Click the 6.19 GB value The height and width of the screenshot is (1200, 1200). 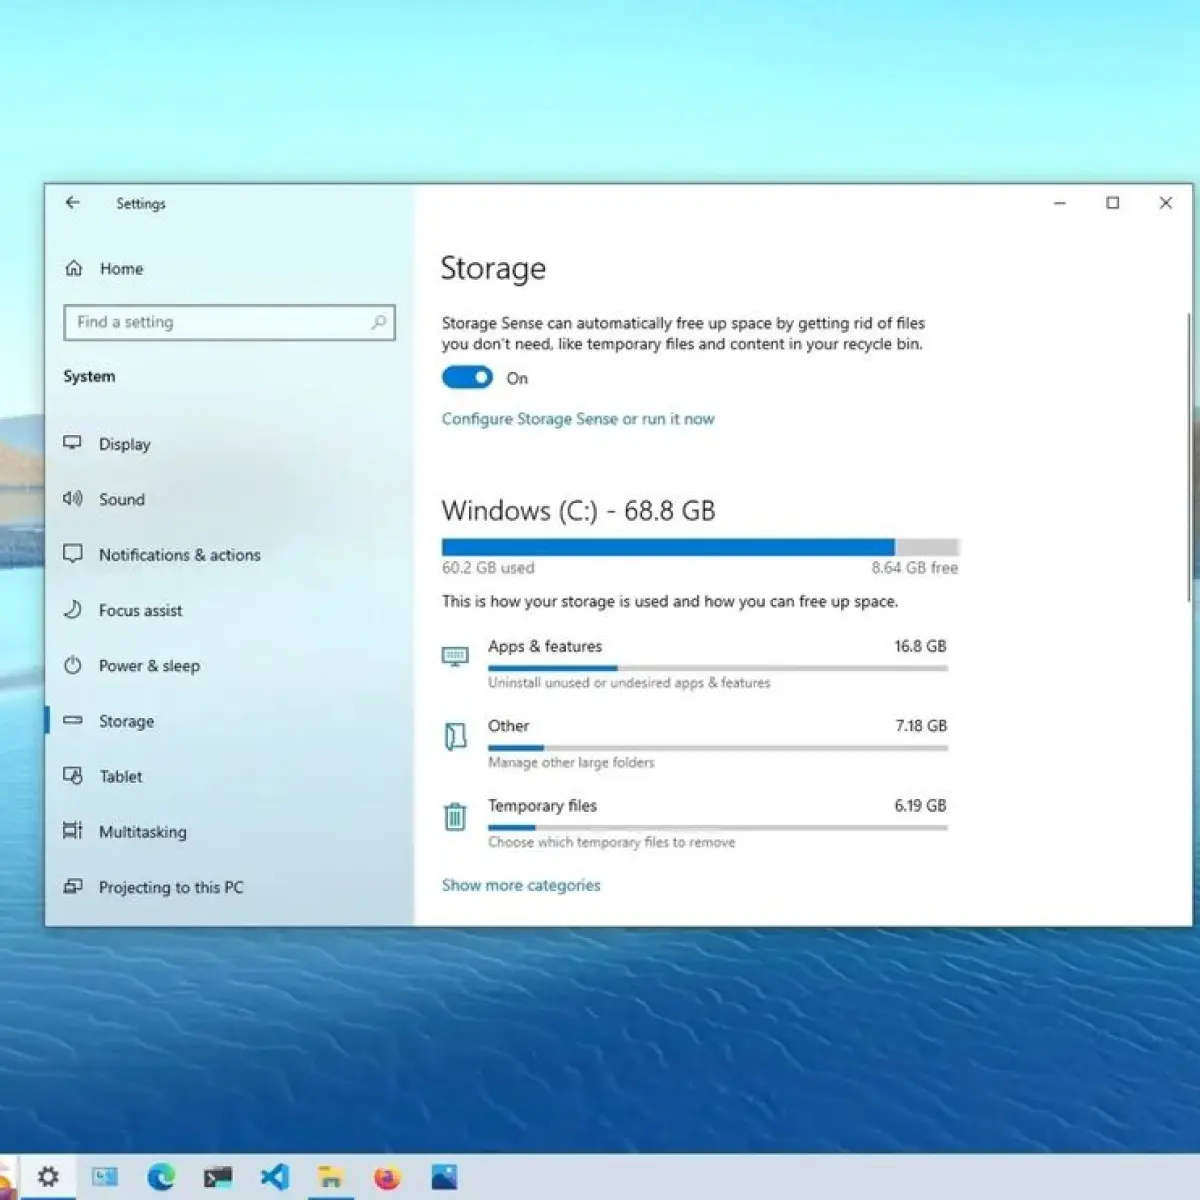pyautogui.click(x=920, y=805)
